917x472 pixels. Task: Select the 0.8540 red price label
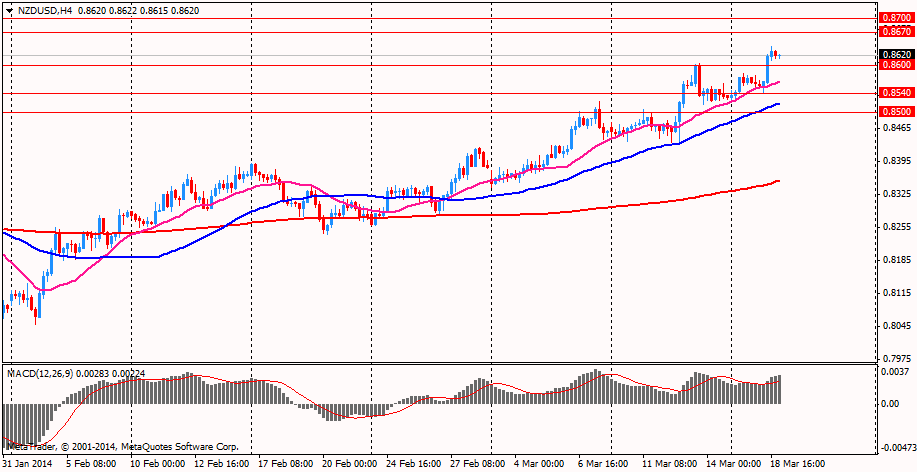tap(894, 93)
